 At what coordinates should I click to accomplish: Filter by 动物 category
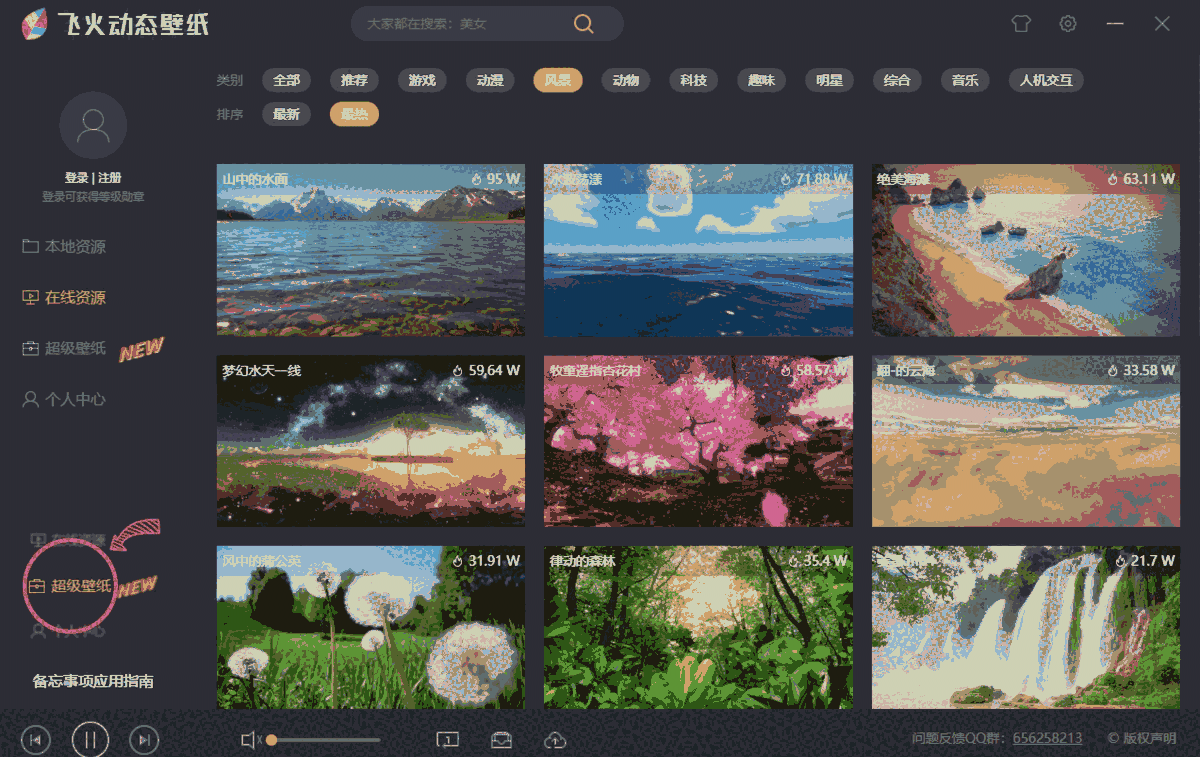pyautogui.click(x=626, y=80)
